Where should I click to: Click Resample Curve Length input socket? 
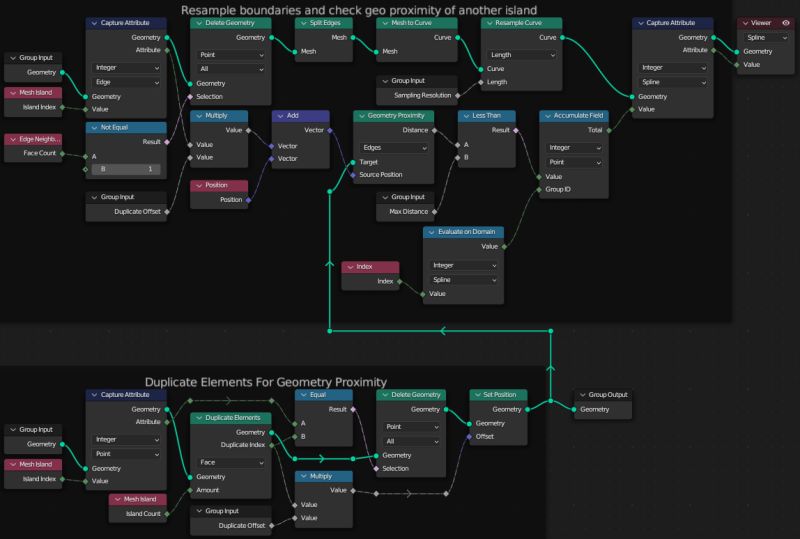[481, 82]
